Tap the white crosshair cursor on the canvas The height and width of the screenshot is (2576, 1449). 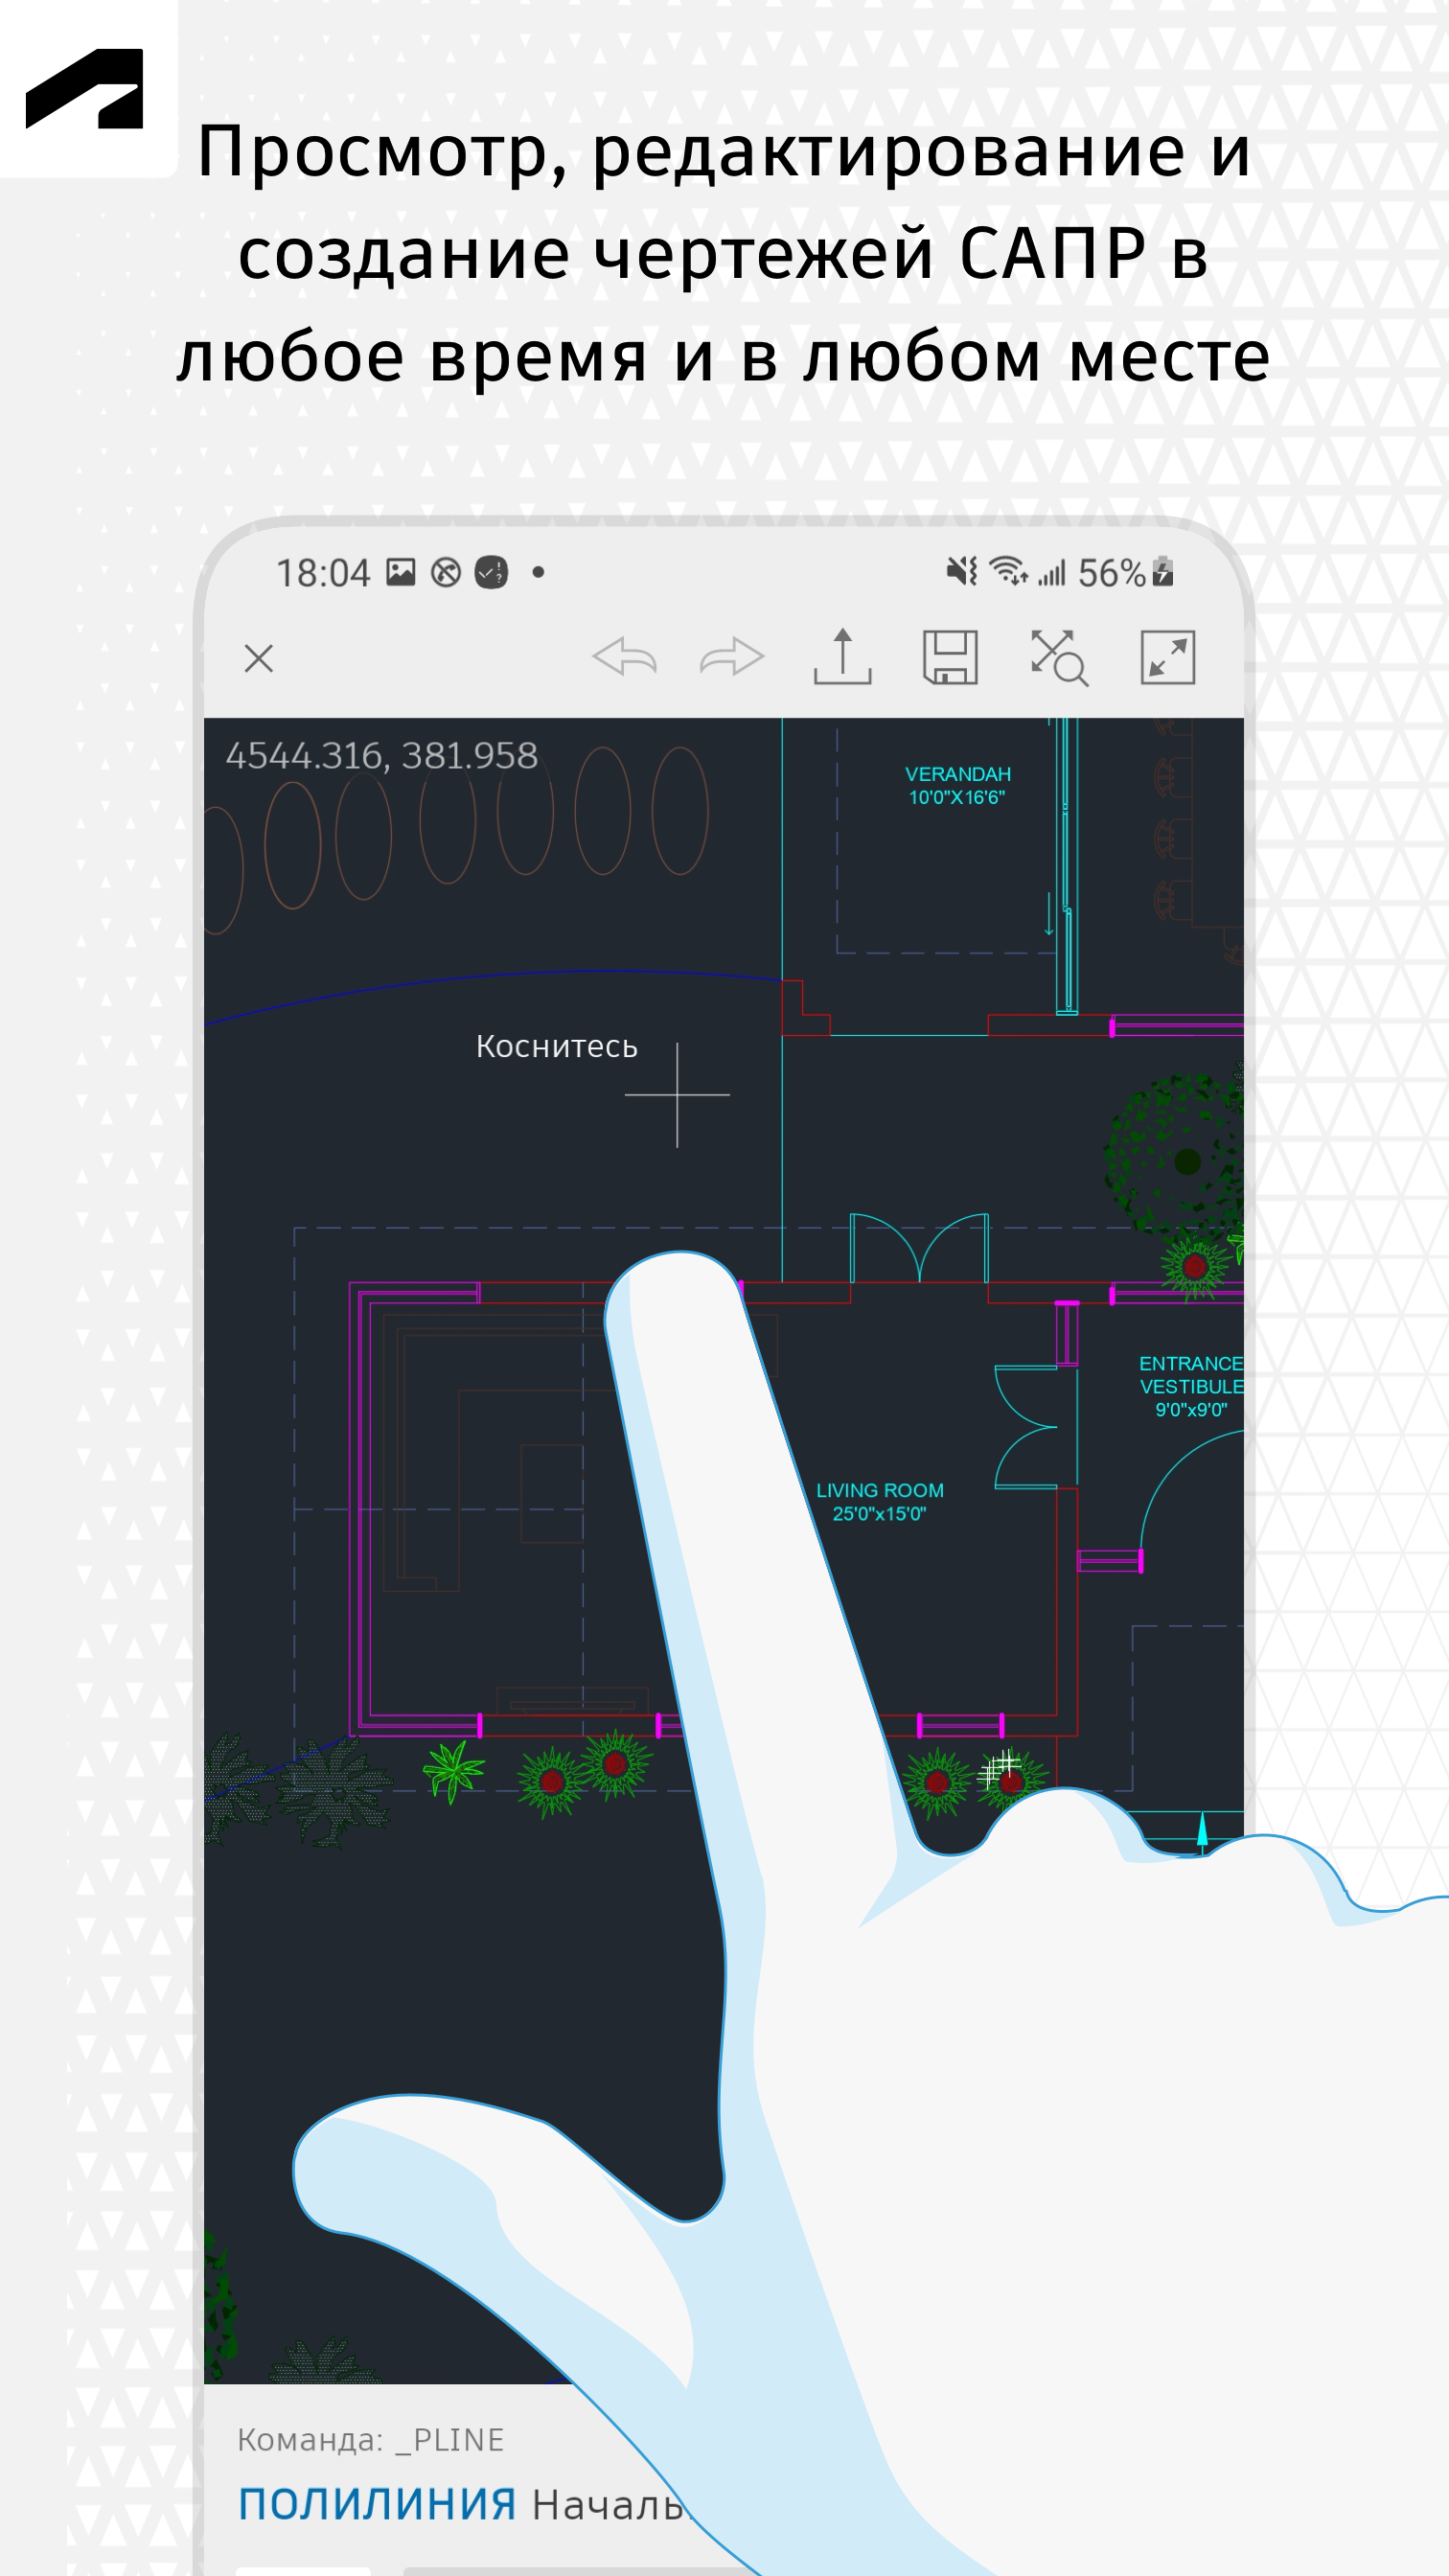pos(677,1095)
